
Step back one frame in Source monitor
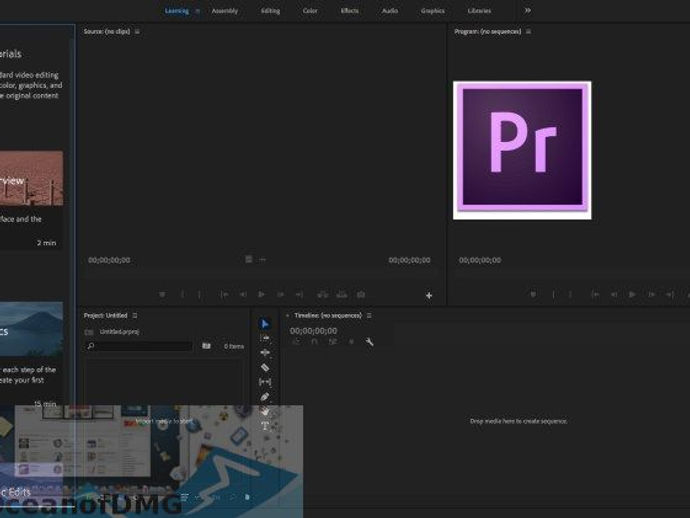[x=243, y=294]
